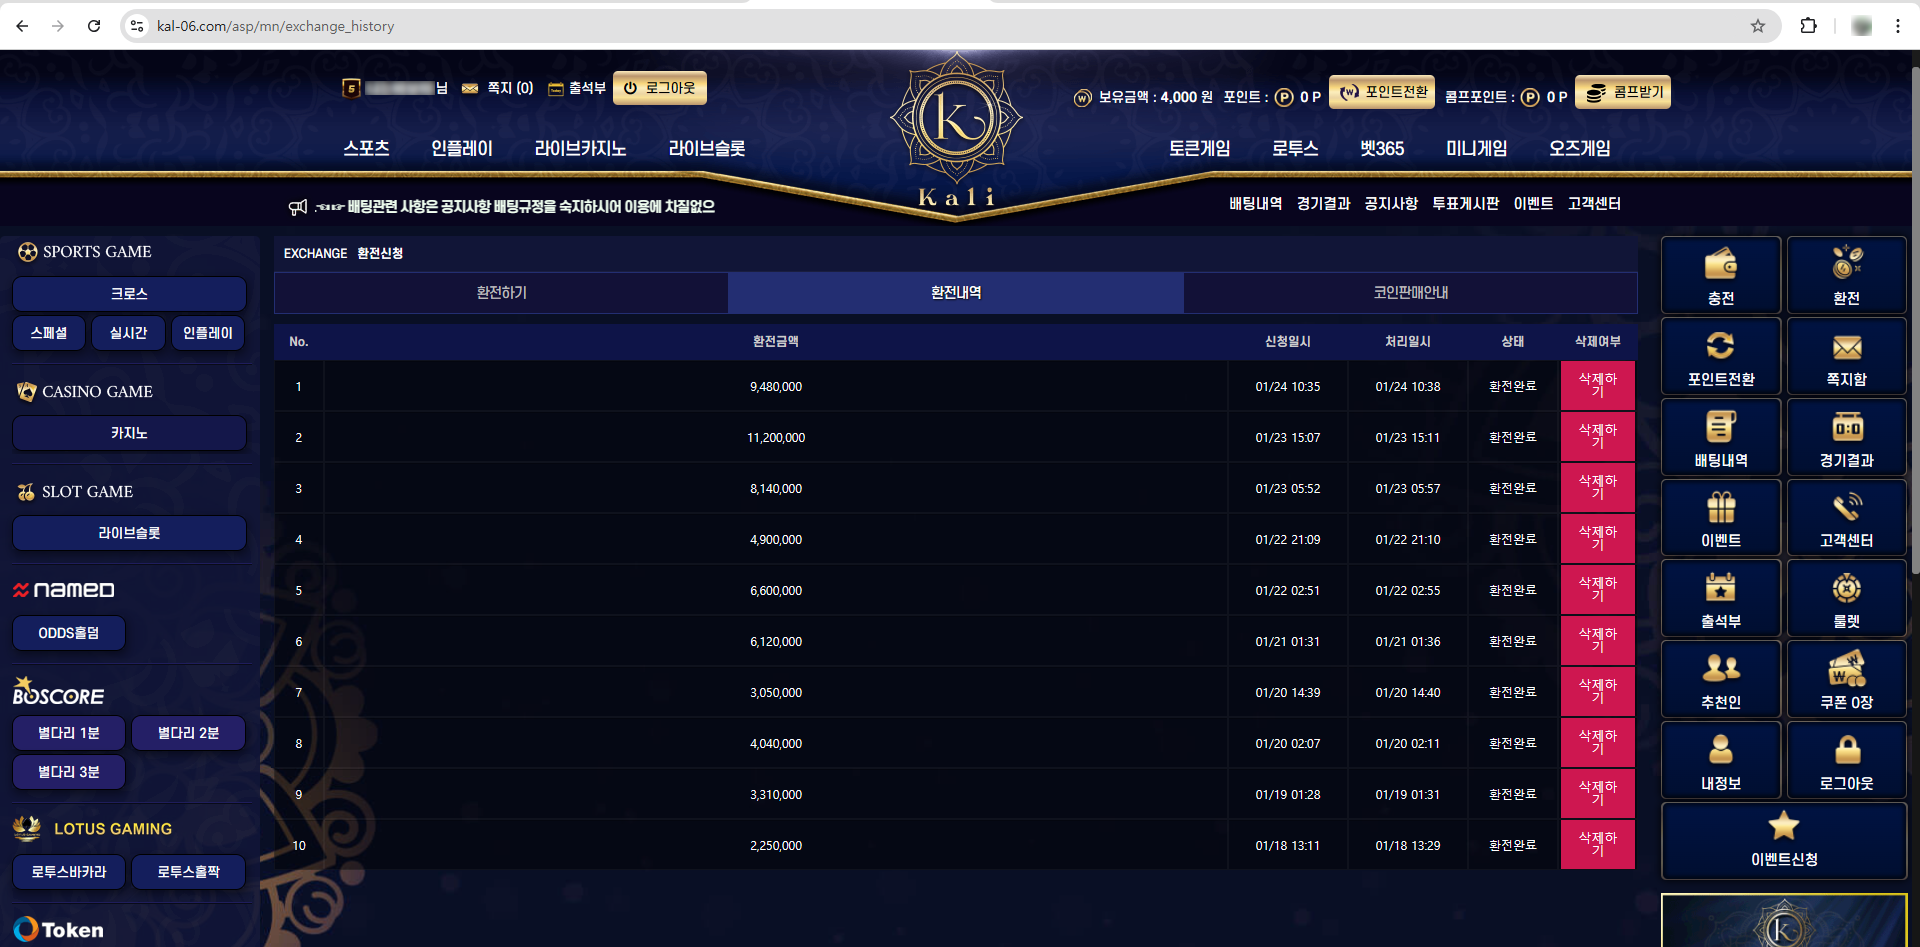This screenshot has width=1920, height=947.
Task: Open the 별다리 1분 game
Action: tap(69, 733)
